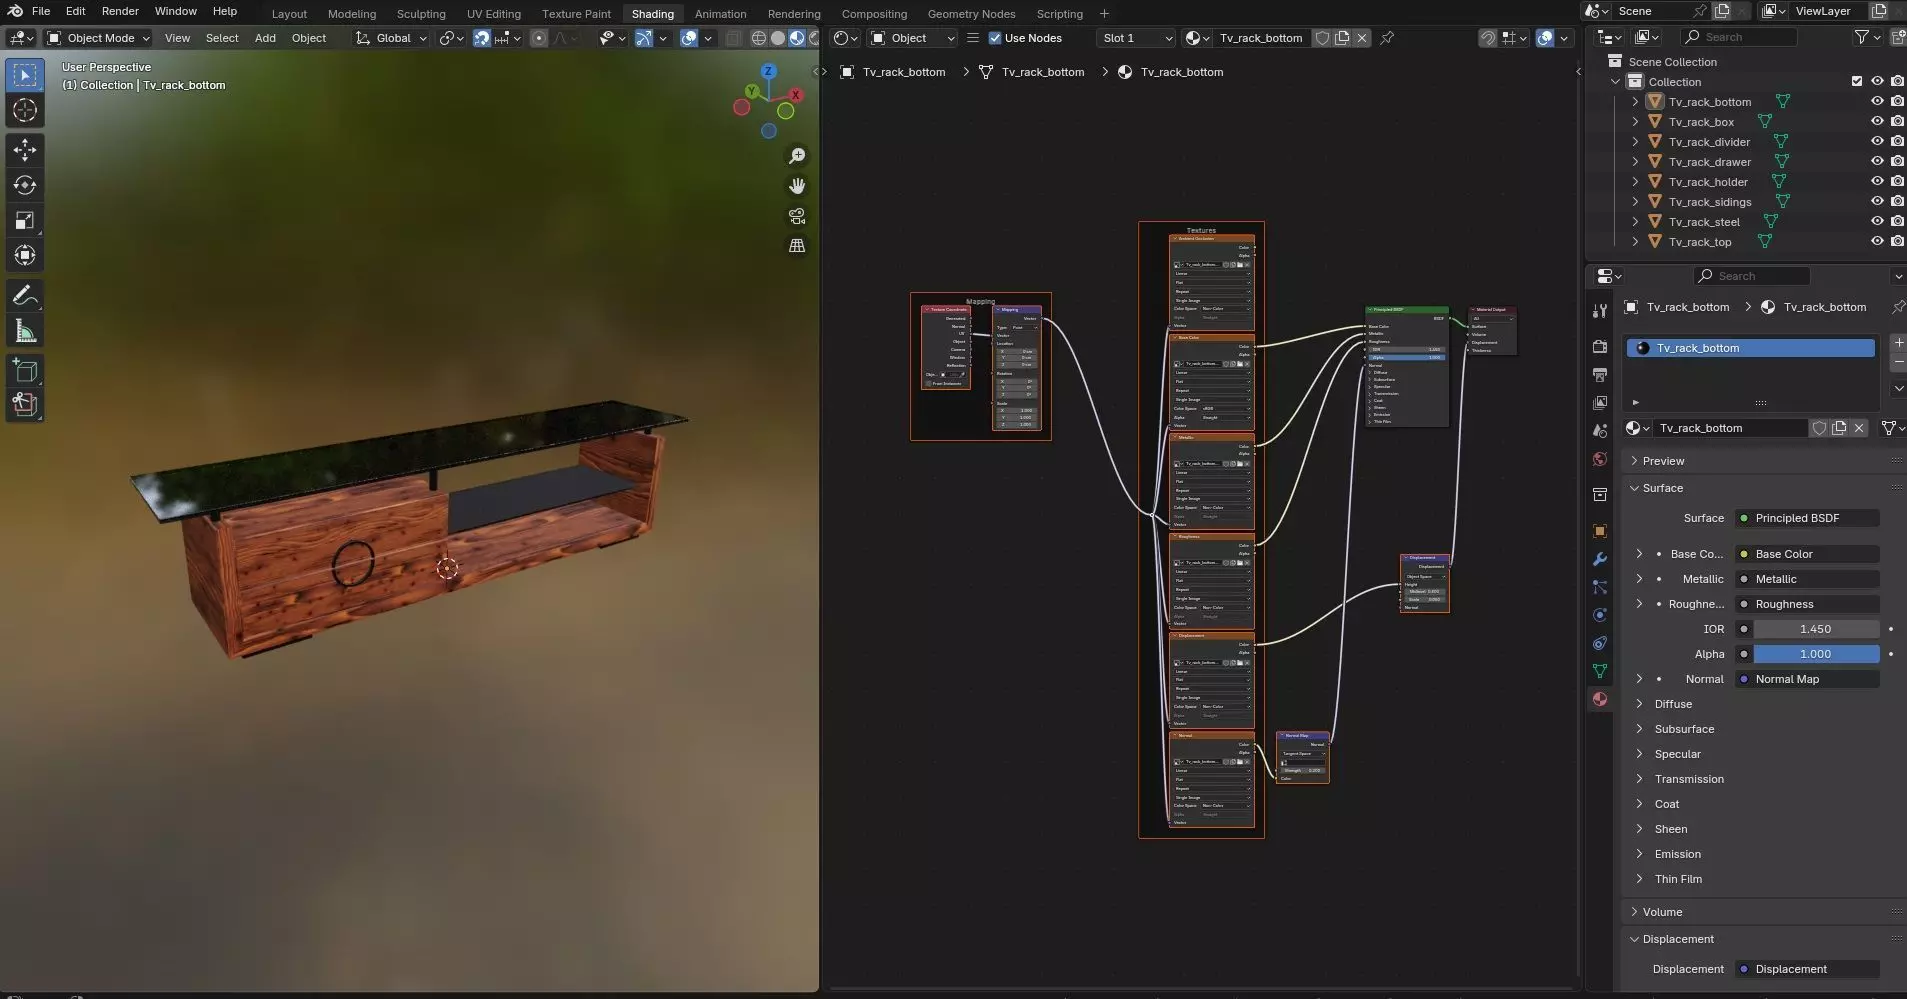Open the Render menu
Screen dimensions: 1907x999
tap(120, 11)
